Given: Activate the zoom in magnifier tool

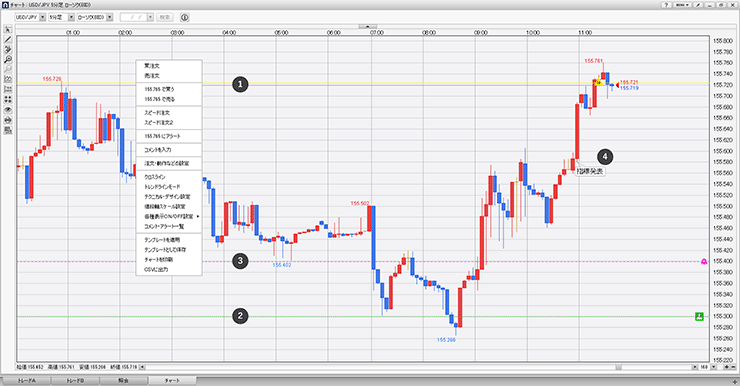Looking at the screenshot, I should (8, 59).
